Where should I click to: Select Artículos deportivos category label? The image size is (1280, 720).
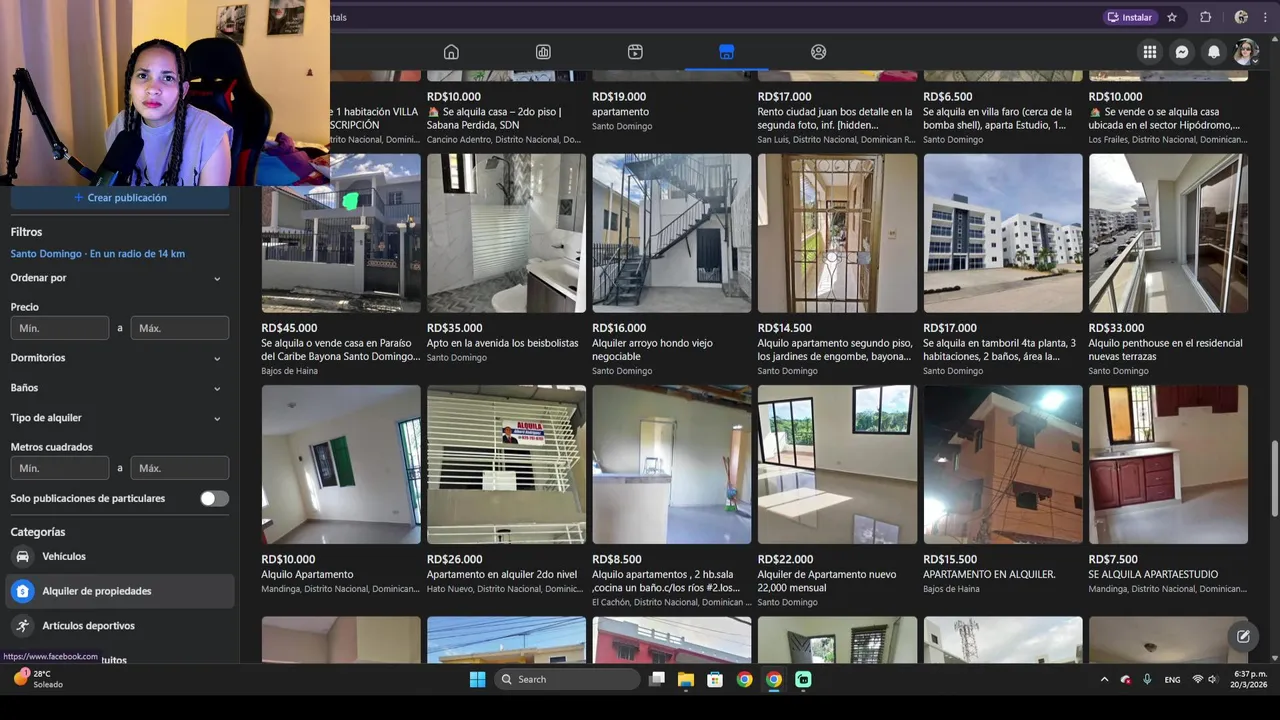[88, 626]
